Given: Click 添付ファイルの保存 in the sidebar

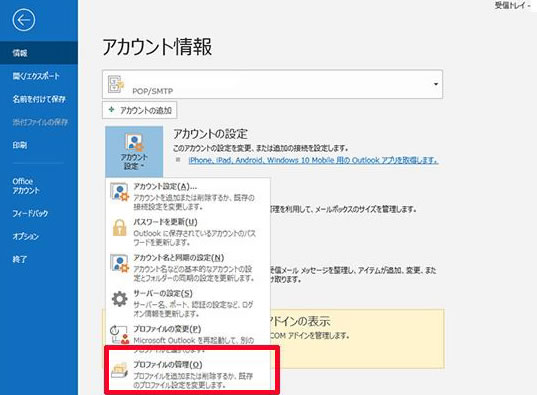Looking at the screenshot, I should [x=39, y=122].
